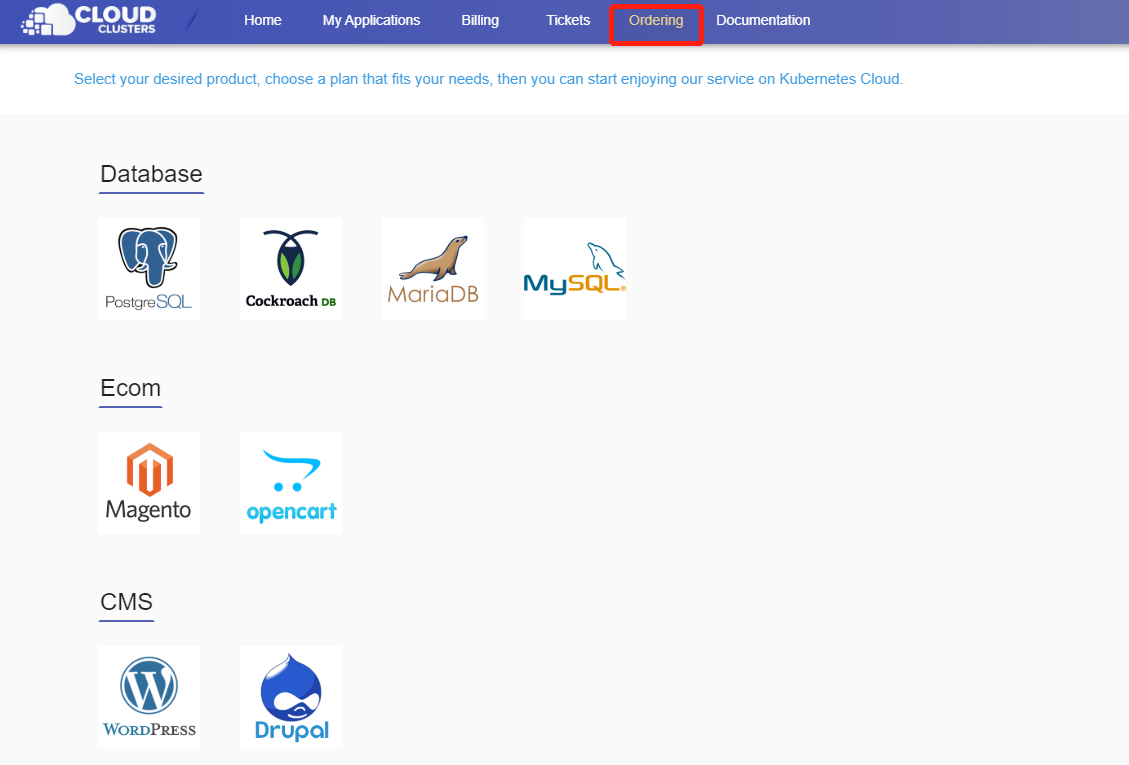The height and width of the screenshot is (765, 1129).
Task: Pick the MySQL dolphin product
Action: click(575, 268)
